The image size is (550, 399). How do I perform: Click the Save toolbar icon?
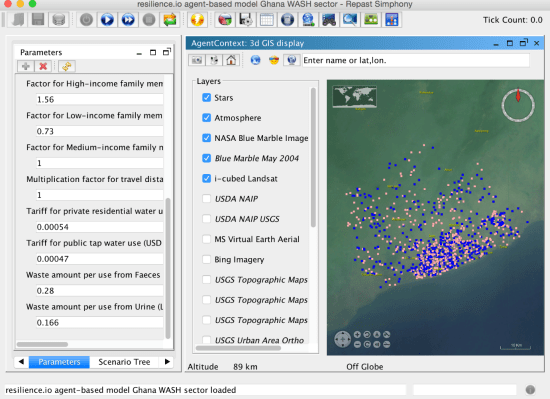pyautogui.click(x=38, y=20)
